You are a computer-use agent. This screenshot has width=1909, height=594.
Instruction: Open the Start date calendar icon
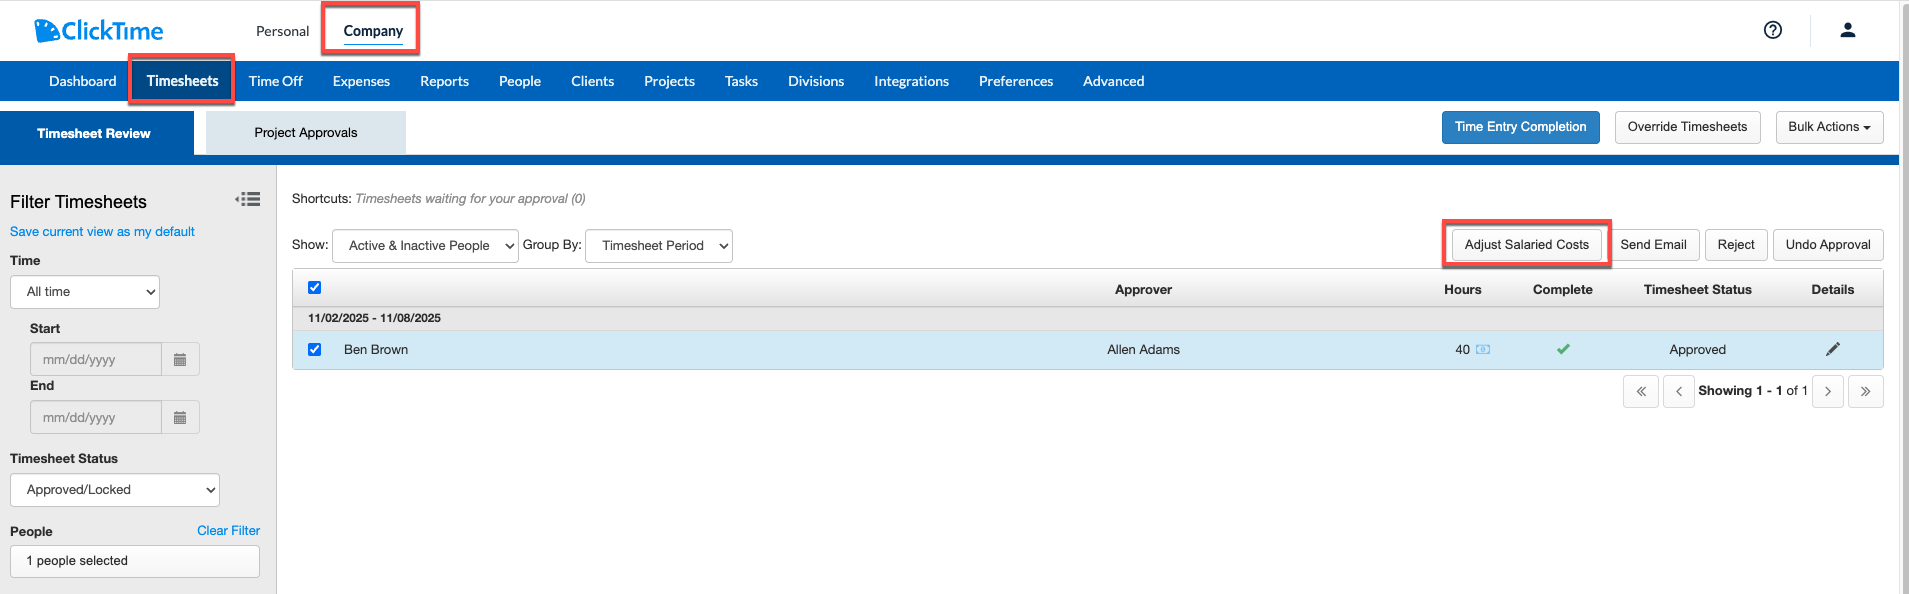tap(180, 359)
